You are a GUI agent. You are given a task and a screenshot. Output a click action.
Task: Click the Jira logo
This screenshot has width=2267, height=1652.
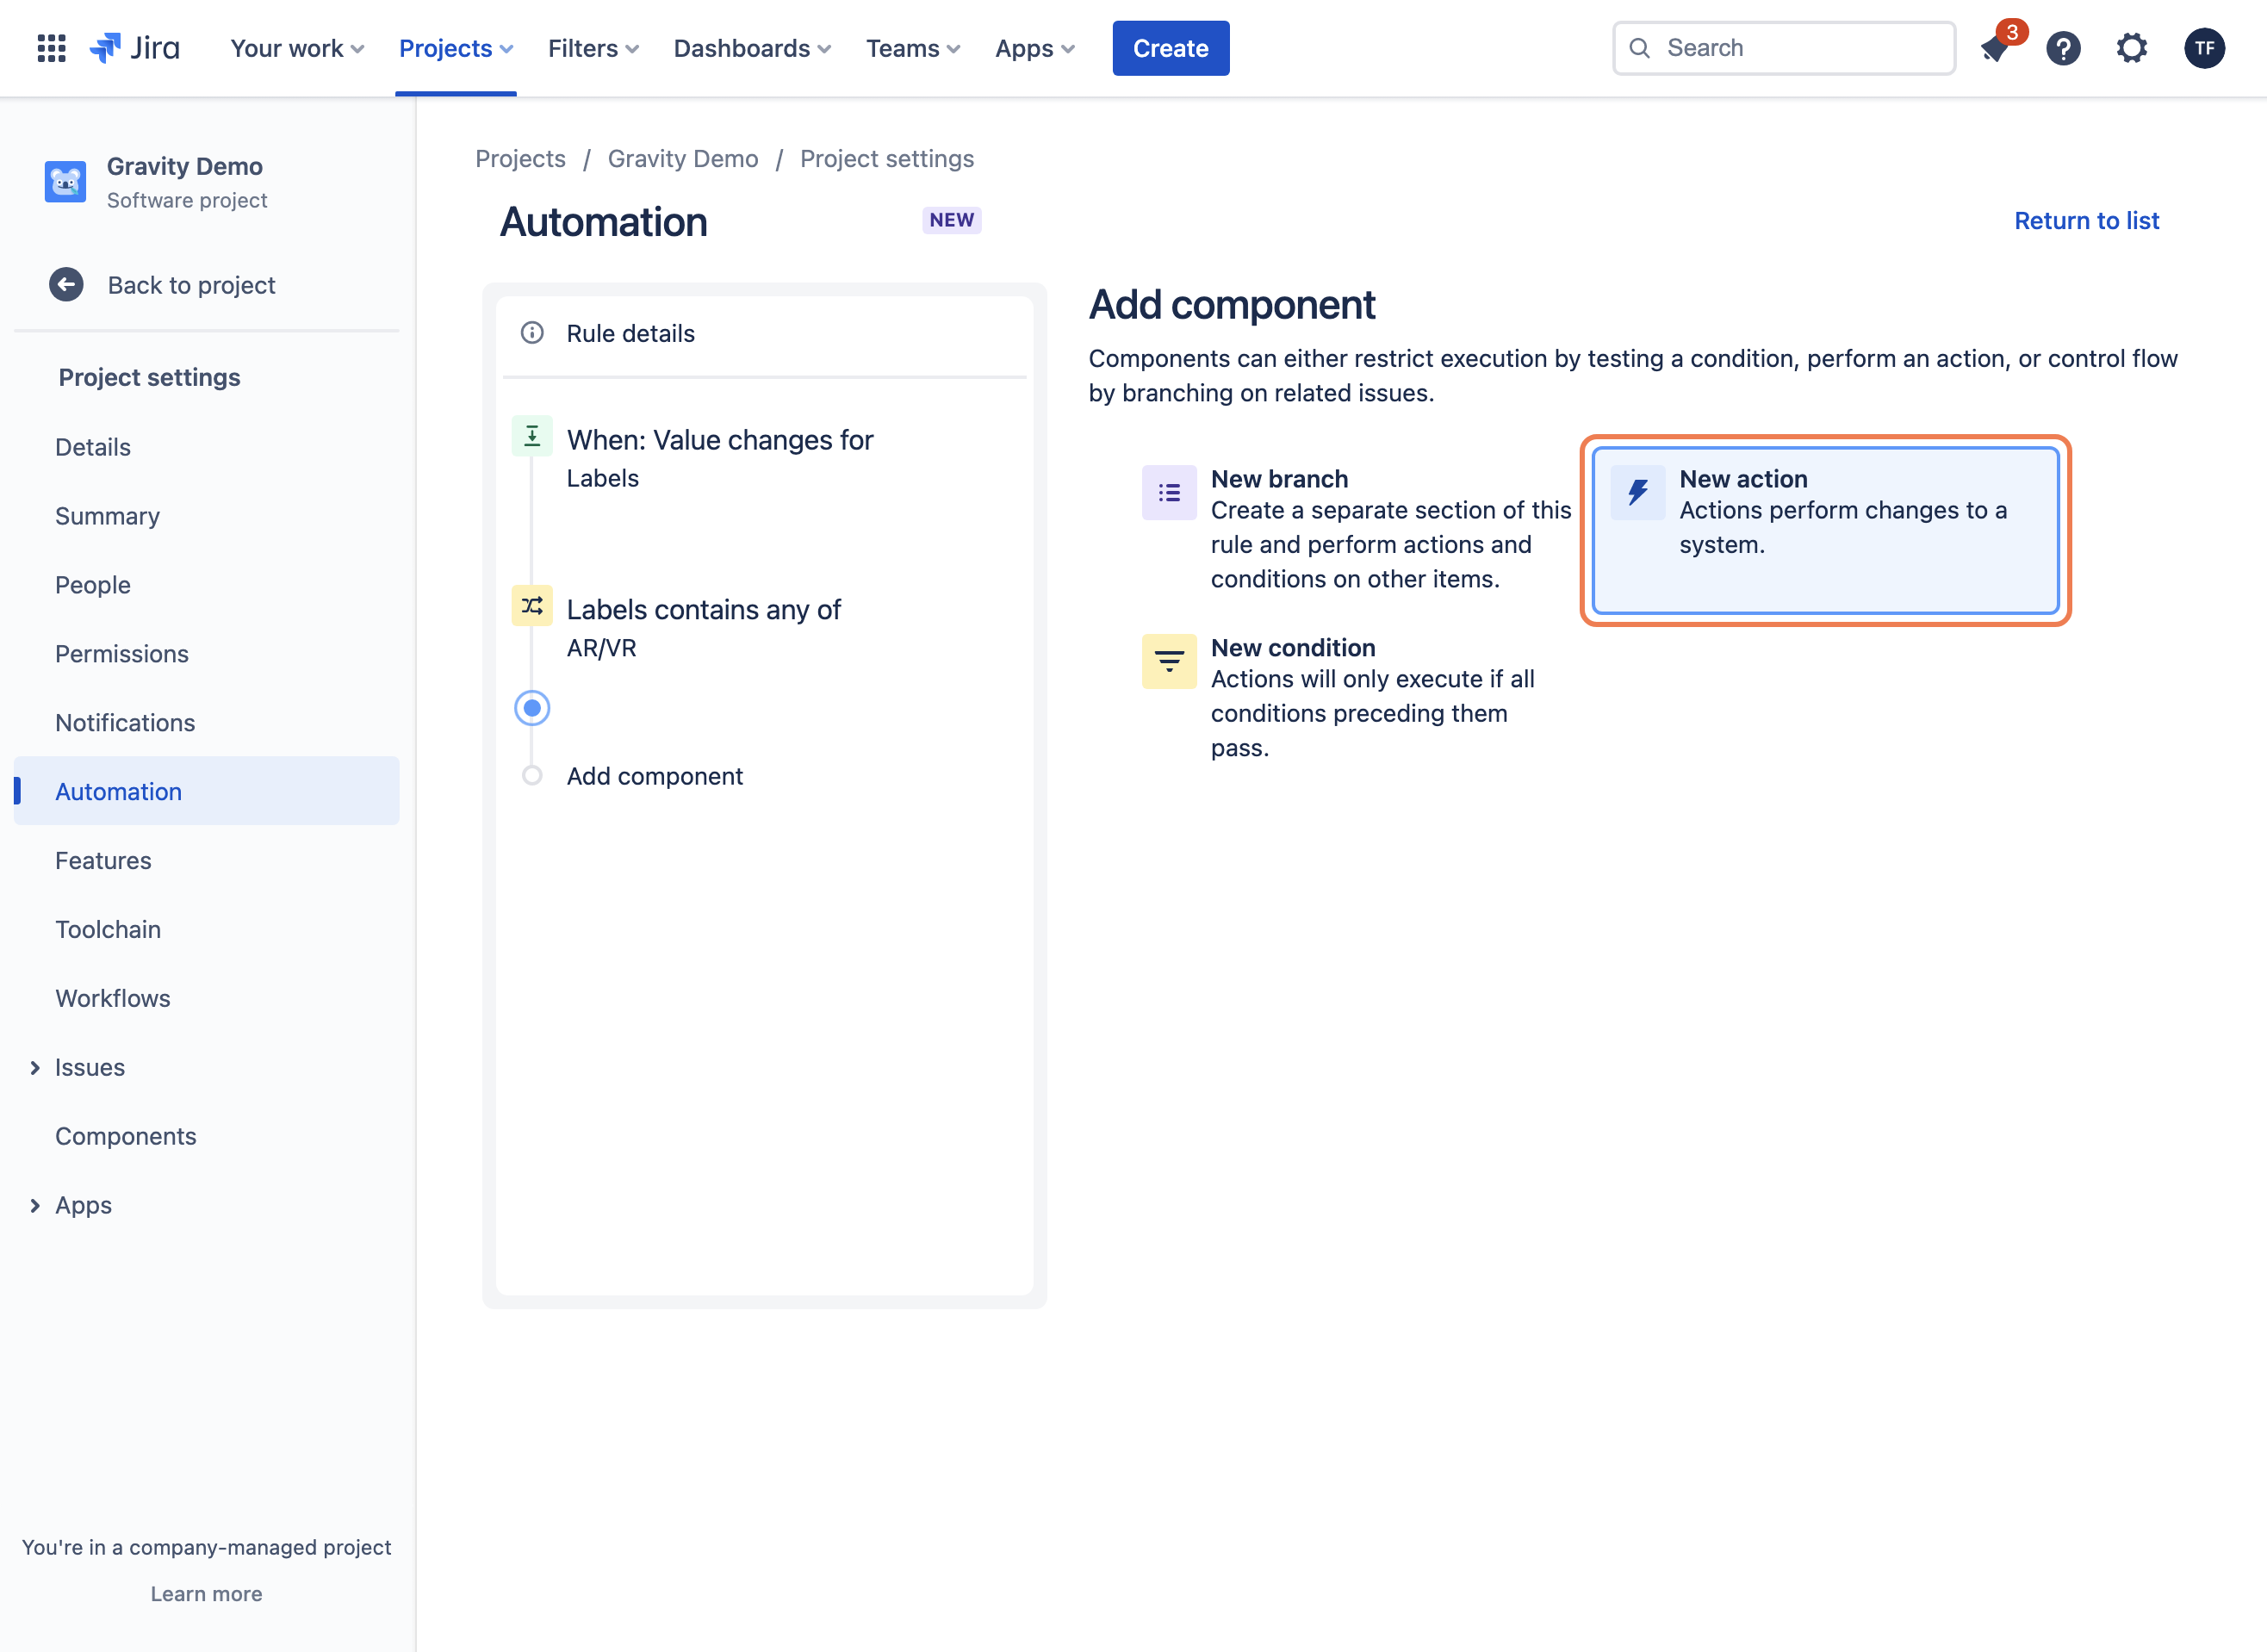(x=134, y=48)
